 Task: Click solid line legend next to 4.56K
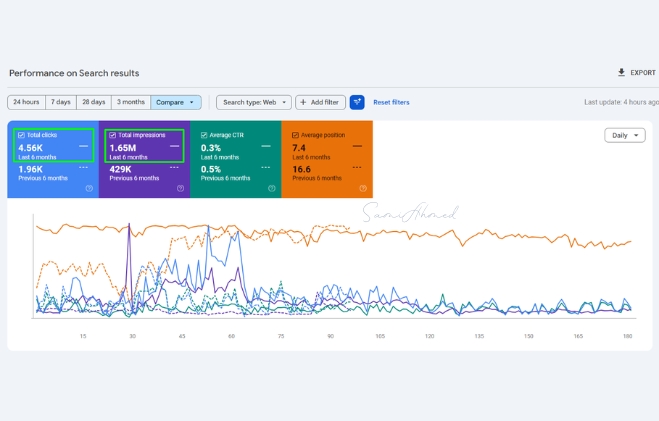pos(83,146)
